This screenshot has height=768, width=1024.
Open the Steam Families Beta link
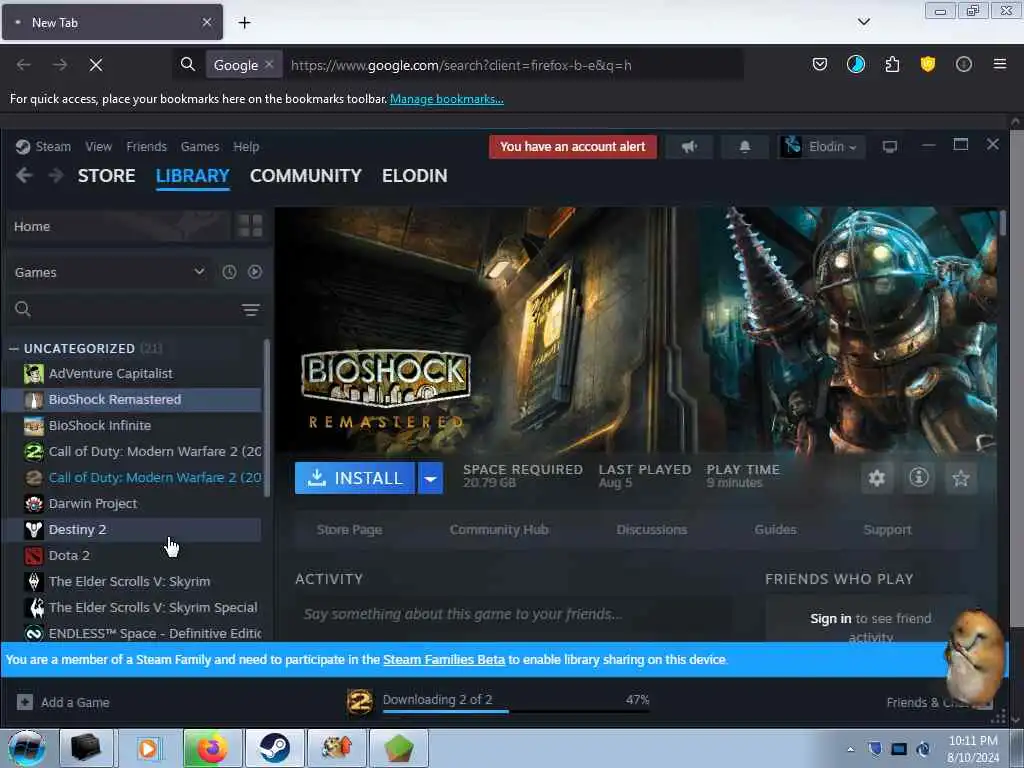444,660
